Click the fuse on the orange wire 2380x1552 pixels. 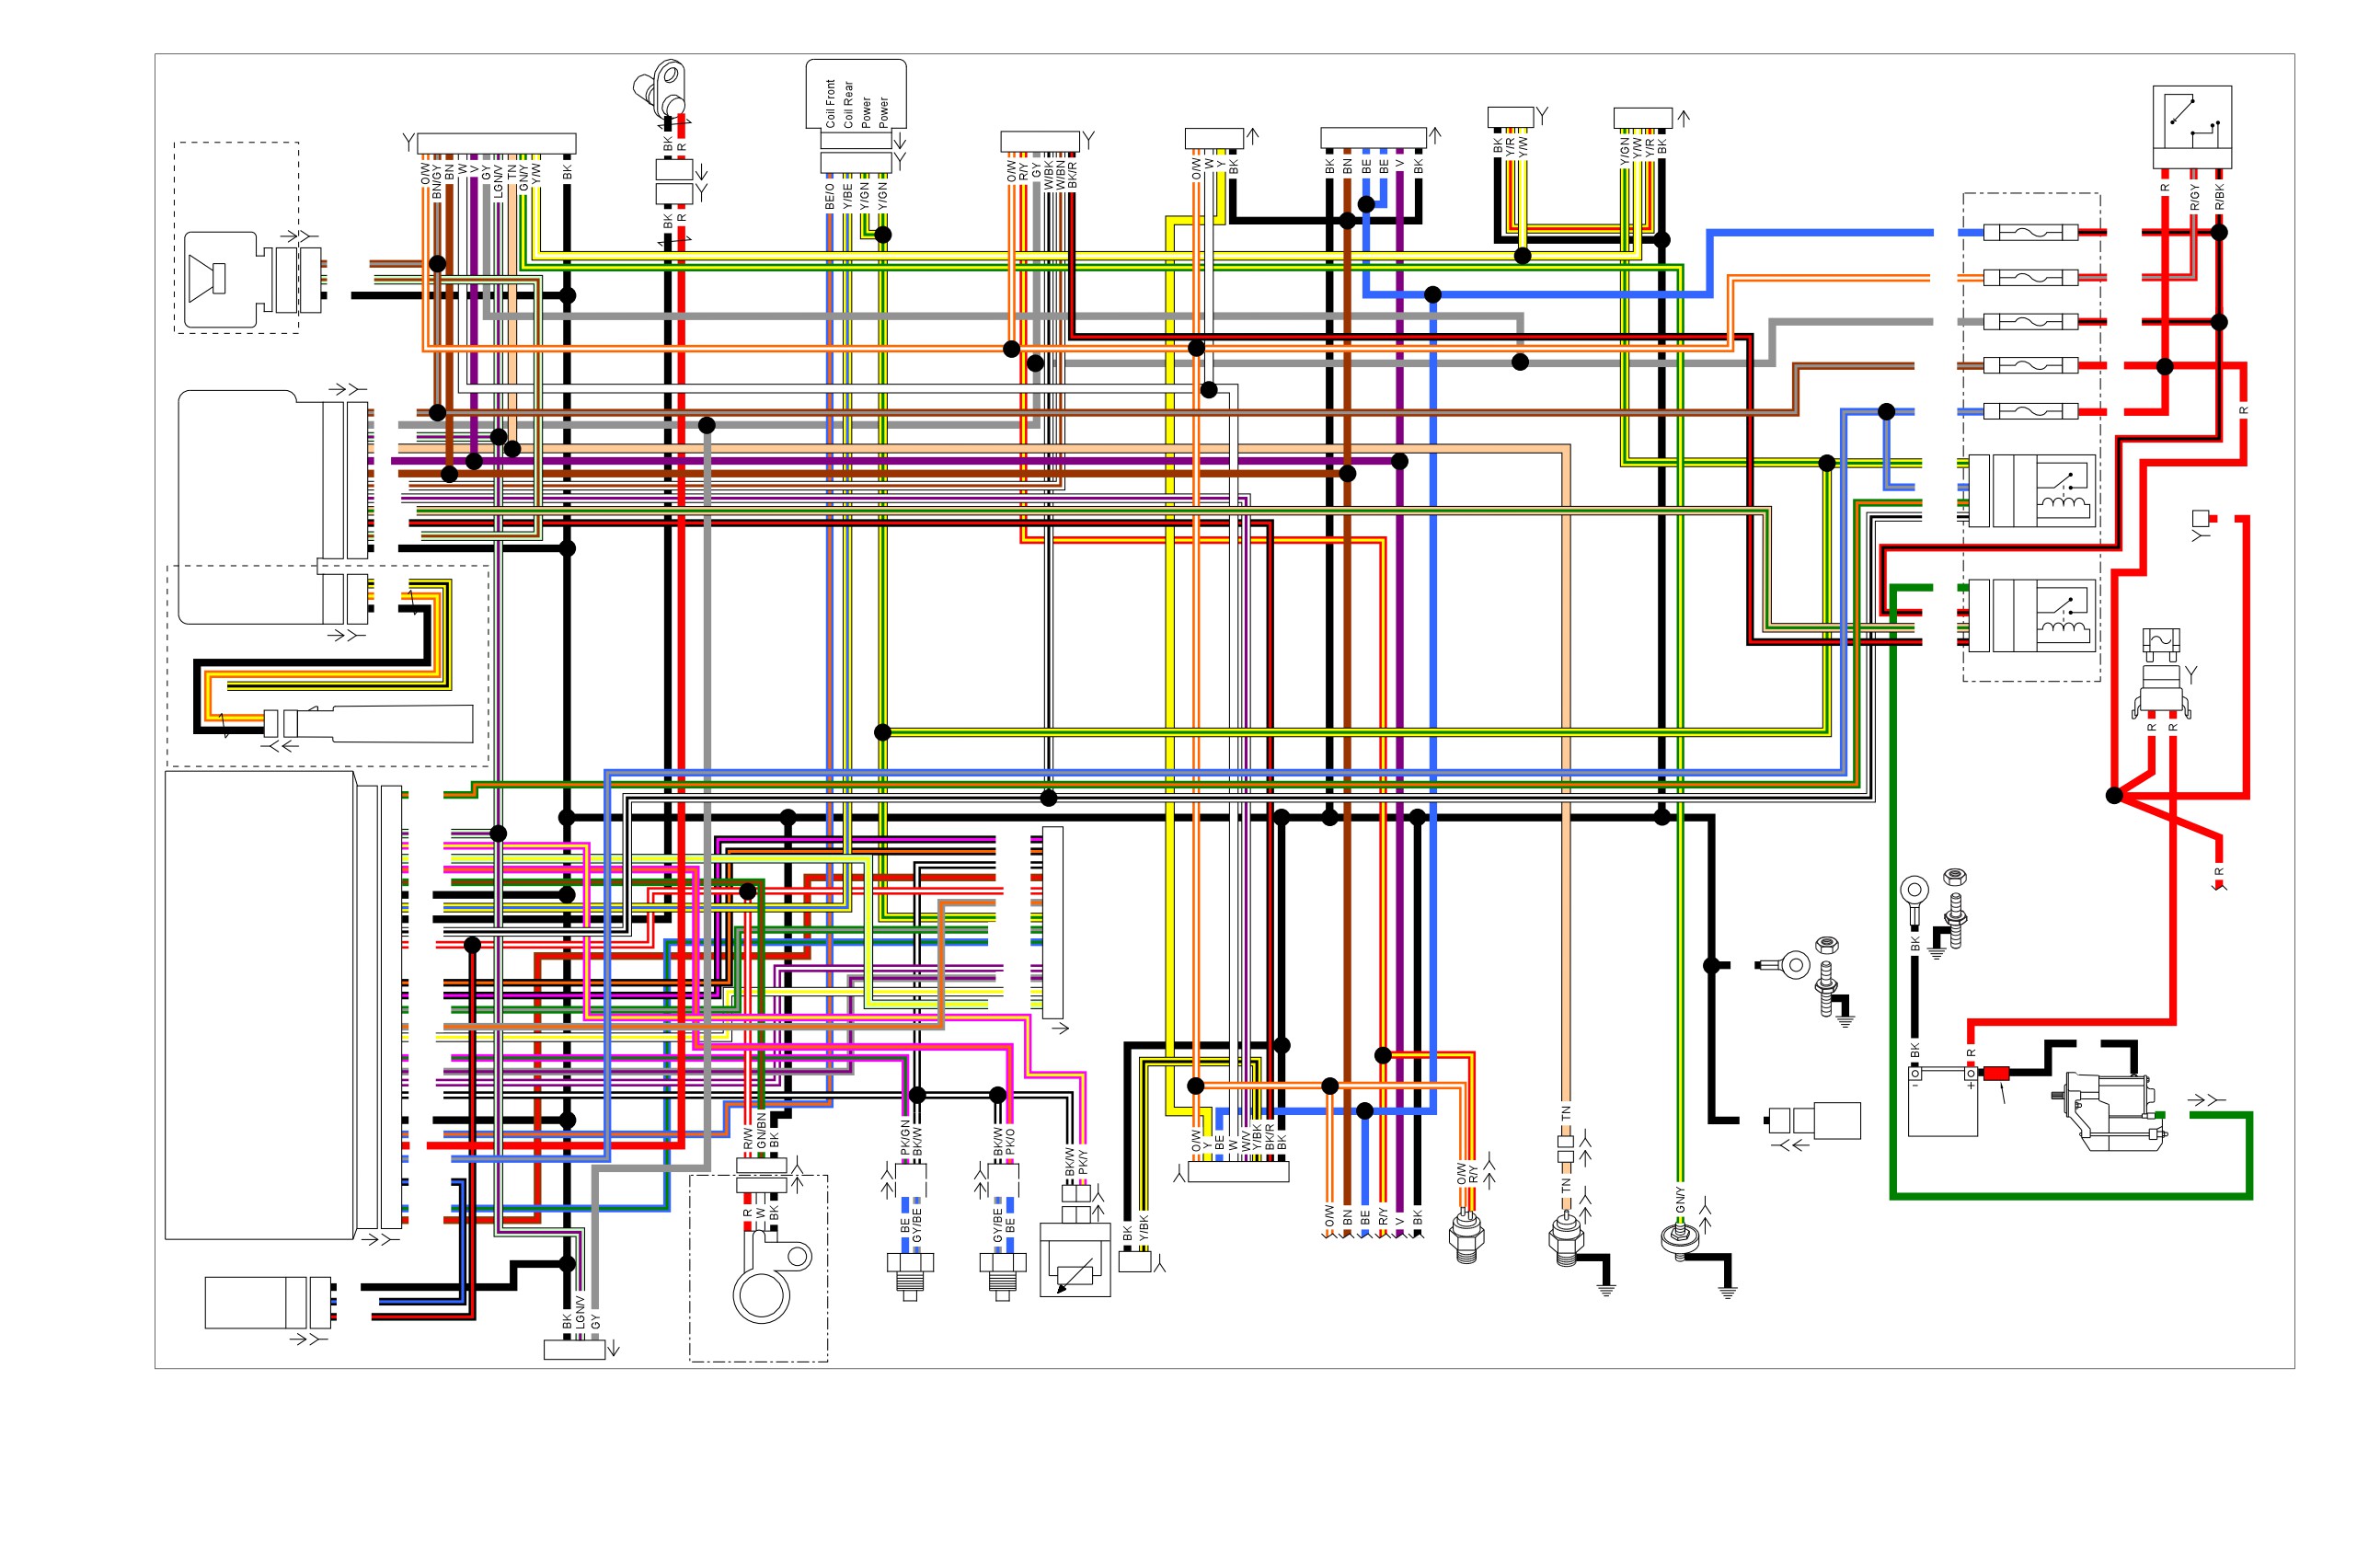2030,277
